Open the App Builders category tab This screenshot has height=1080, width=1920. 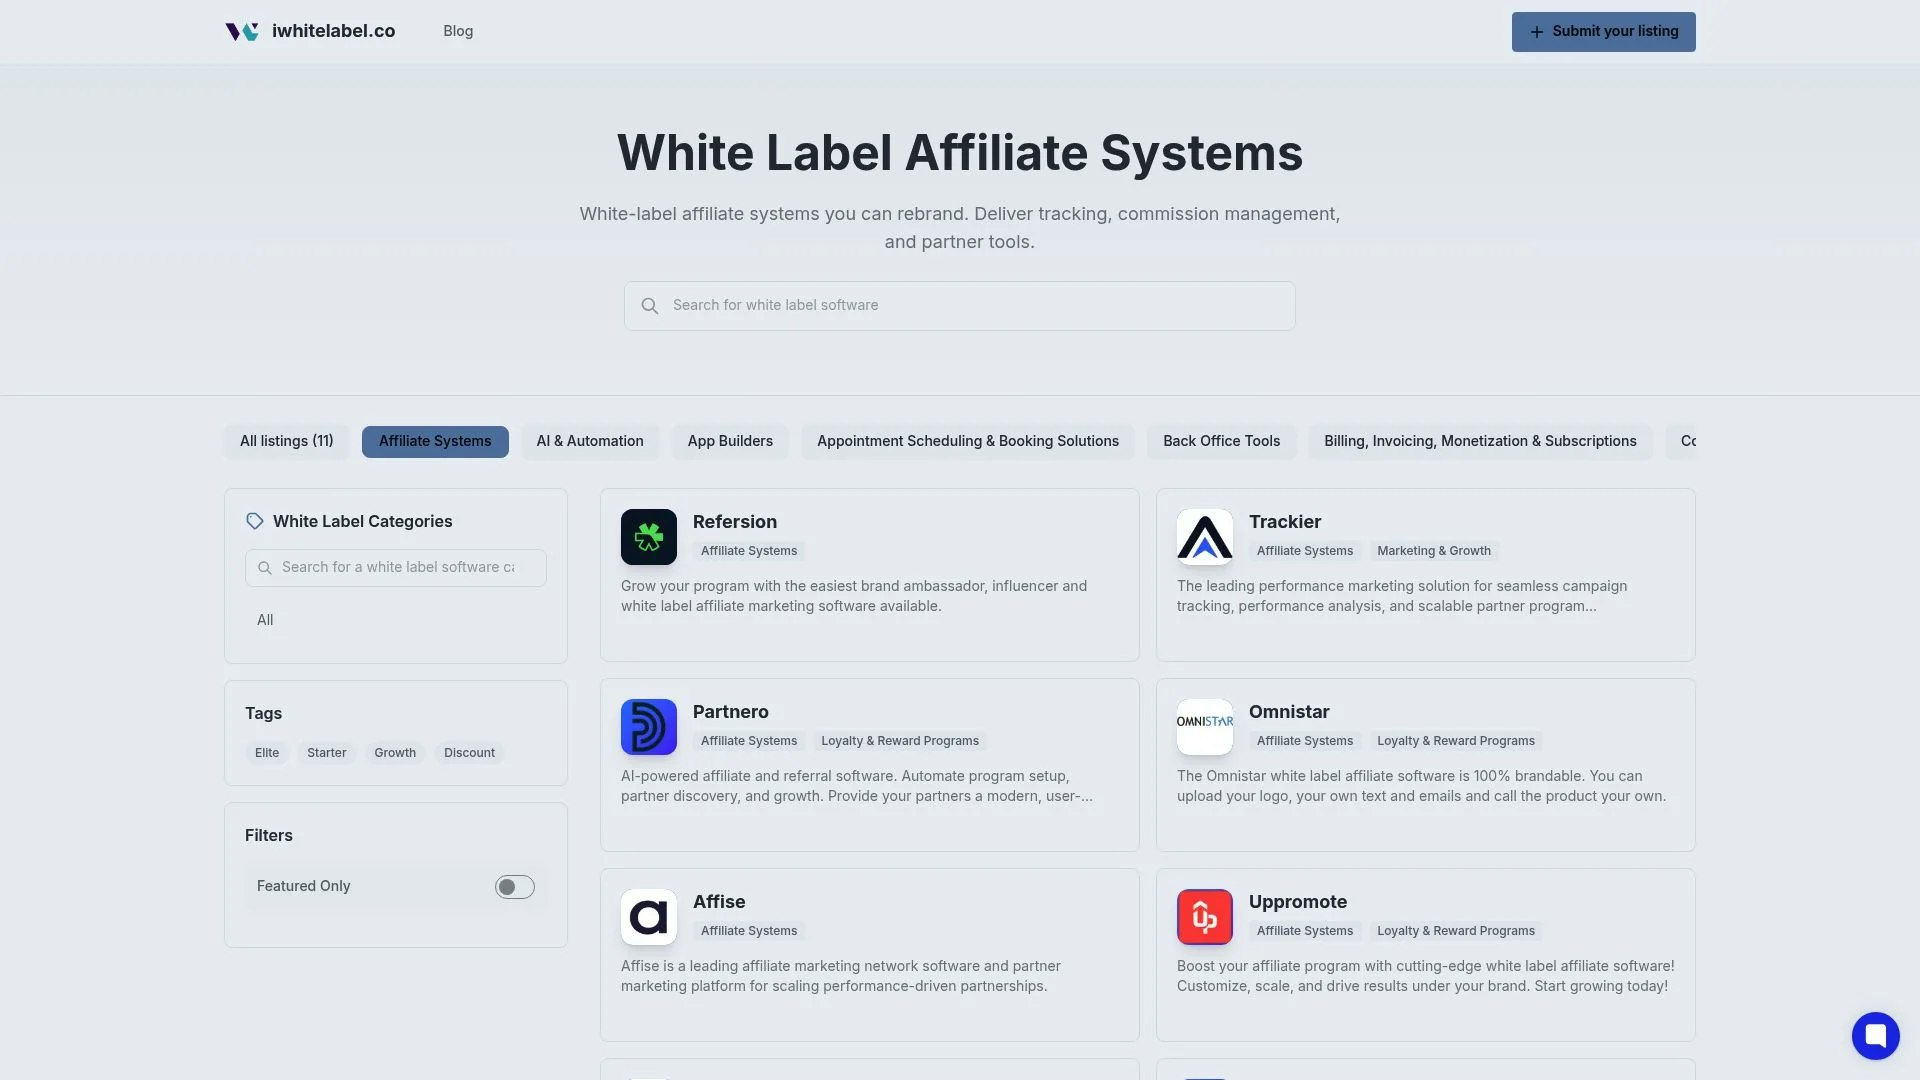coord(729,441)
